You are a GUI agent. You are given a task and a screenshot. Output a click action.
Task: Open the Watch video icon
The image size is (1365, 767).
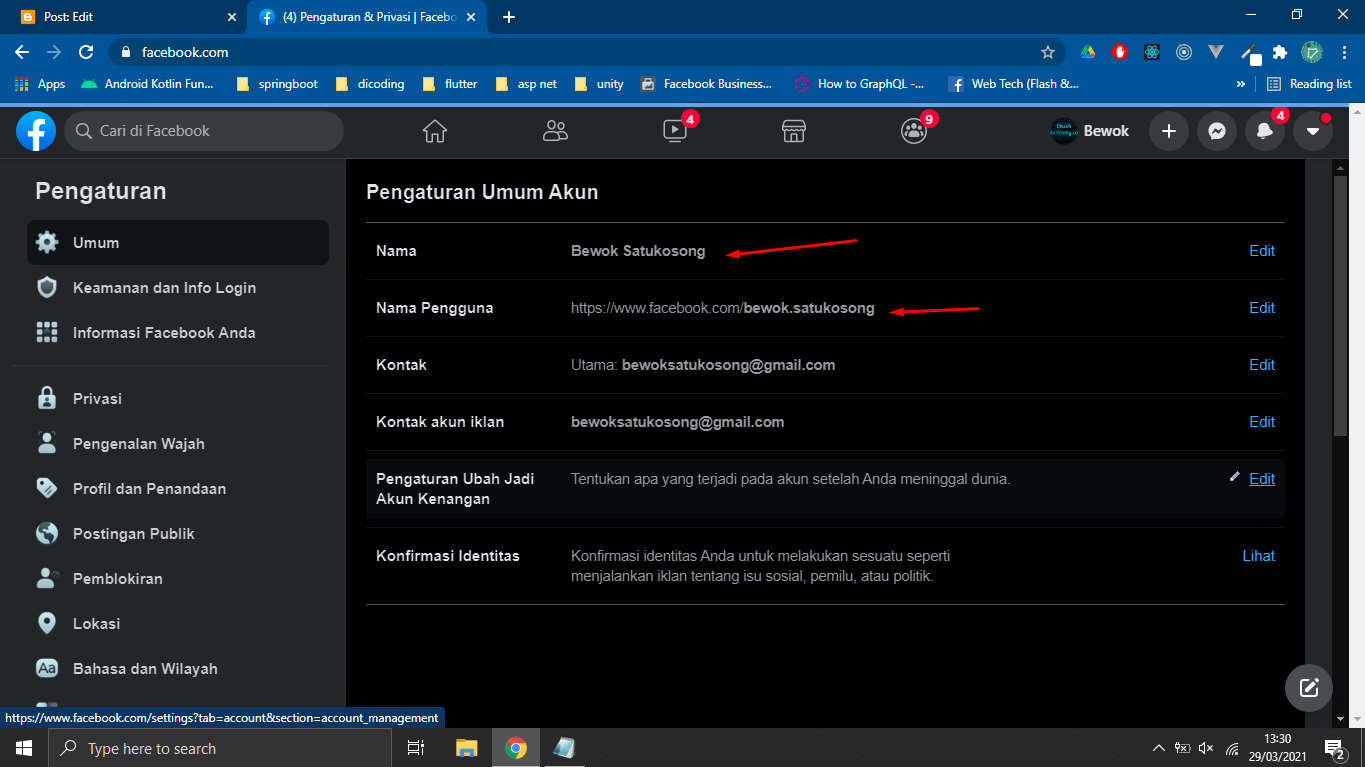675,131
